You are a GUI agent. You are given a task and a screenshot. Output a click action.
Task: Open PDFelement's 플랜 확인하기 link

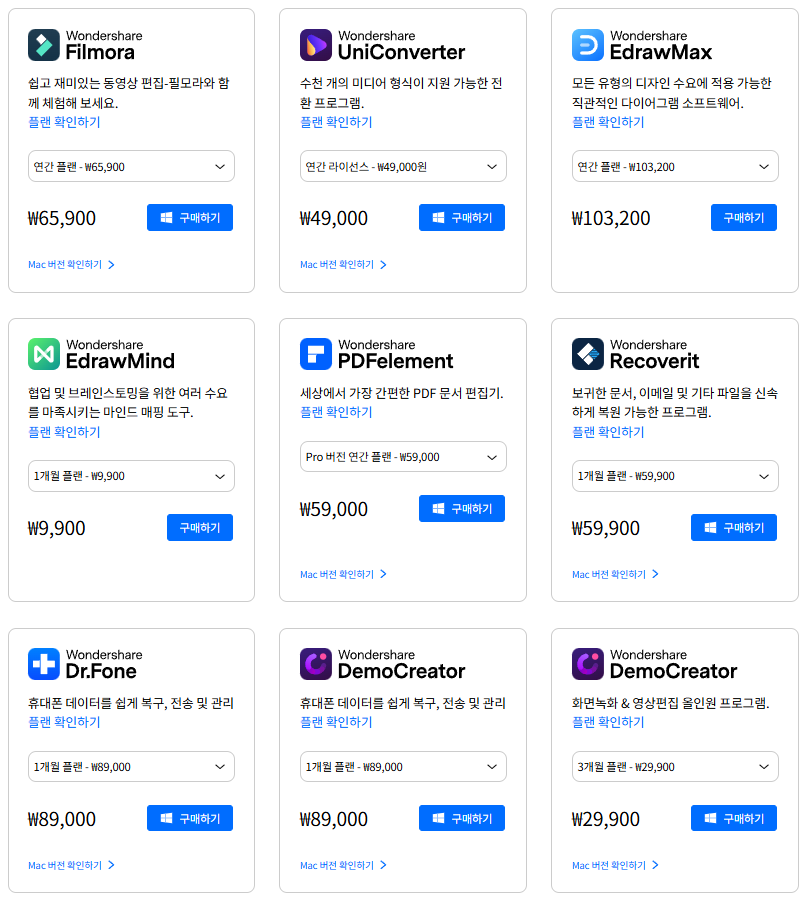click(x=336, y=412)
